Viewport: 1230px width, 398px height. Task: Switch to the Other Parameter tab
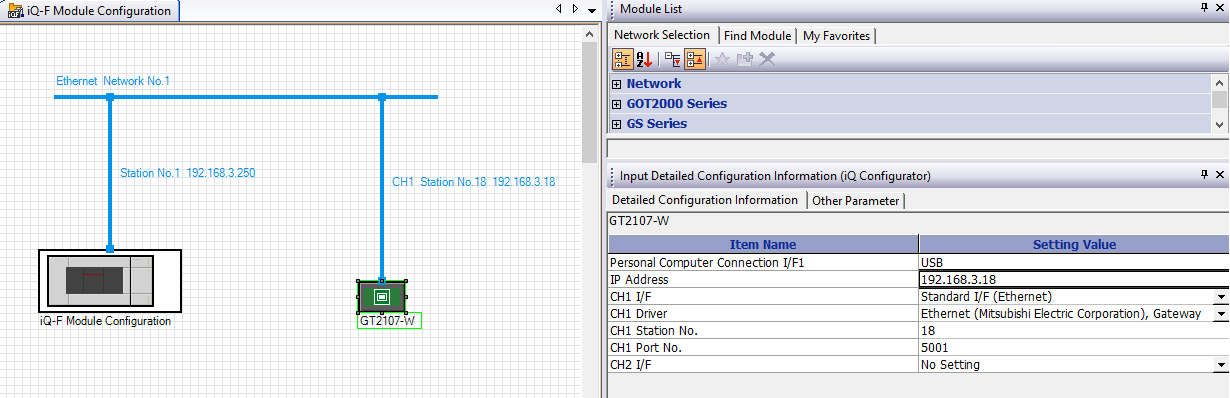tap(855, 200)
